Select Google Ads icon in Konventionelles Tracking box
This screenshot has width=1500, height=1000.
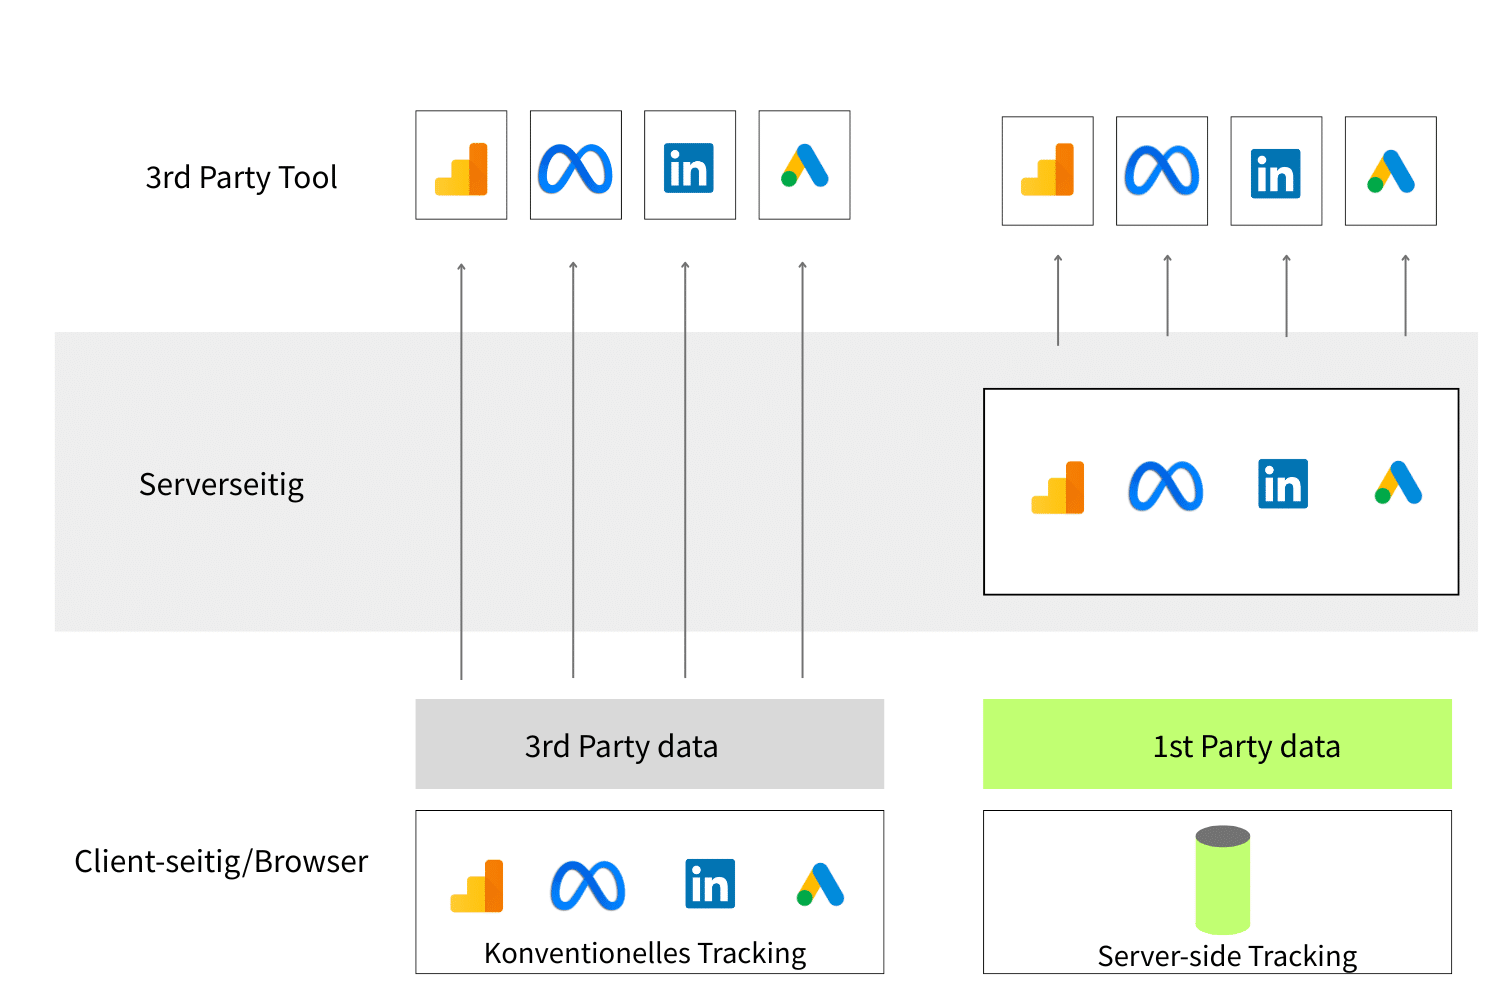click(x=821, y=885)
